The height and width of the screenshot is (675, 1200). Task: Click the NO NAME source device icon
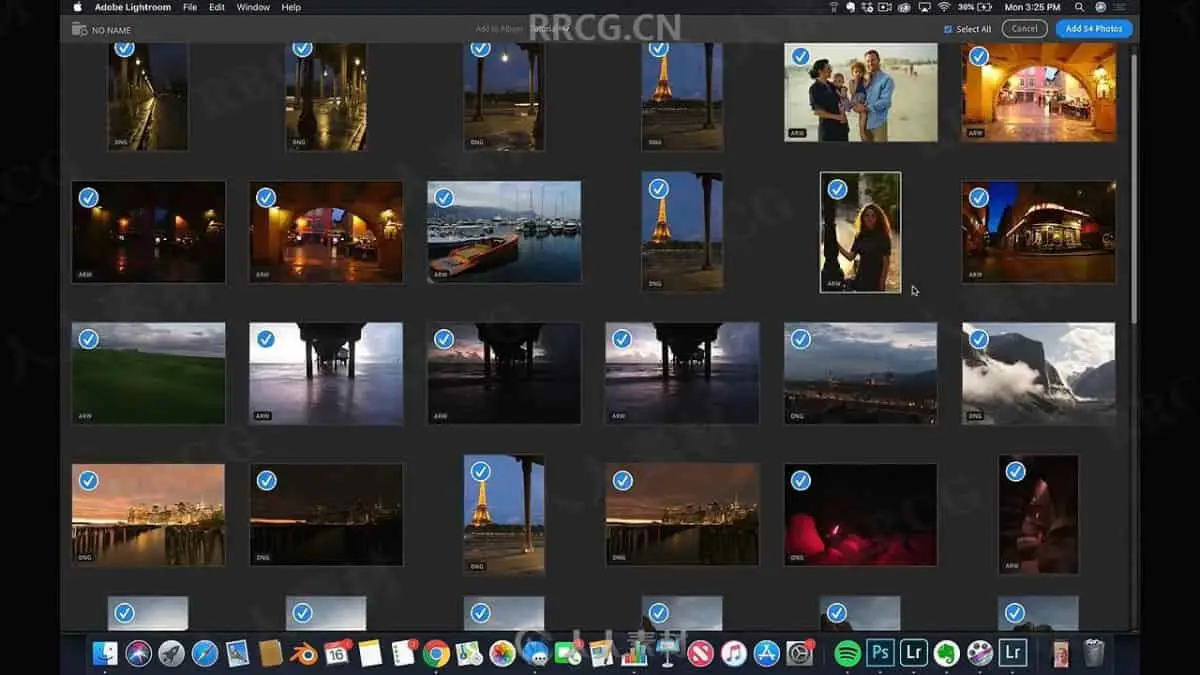79,29
